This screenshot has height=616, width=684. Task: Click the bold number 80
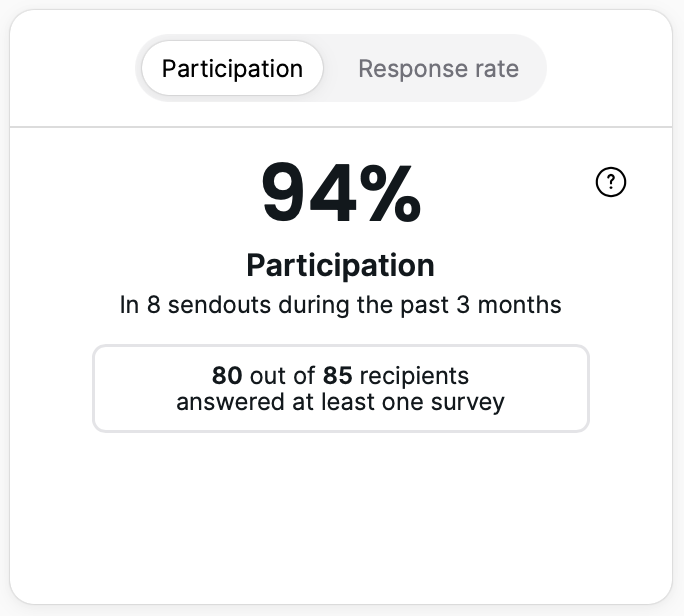pyautogui.click(x=227, y=376)
